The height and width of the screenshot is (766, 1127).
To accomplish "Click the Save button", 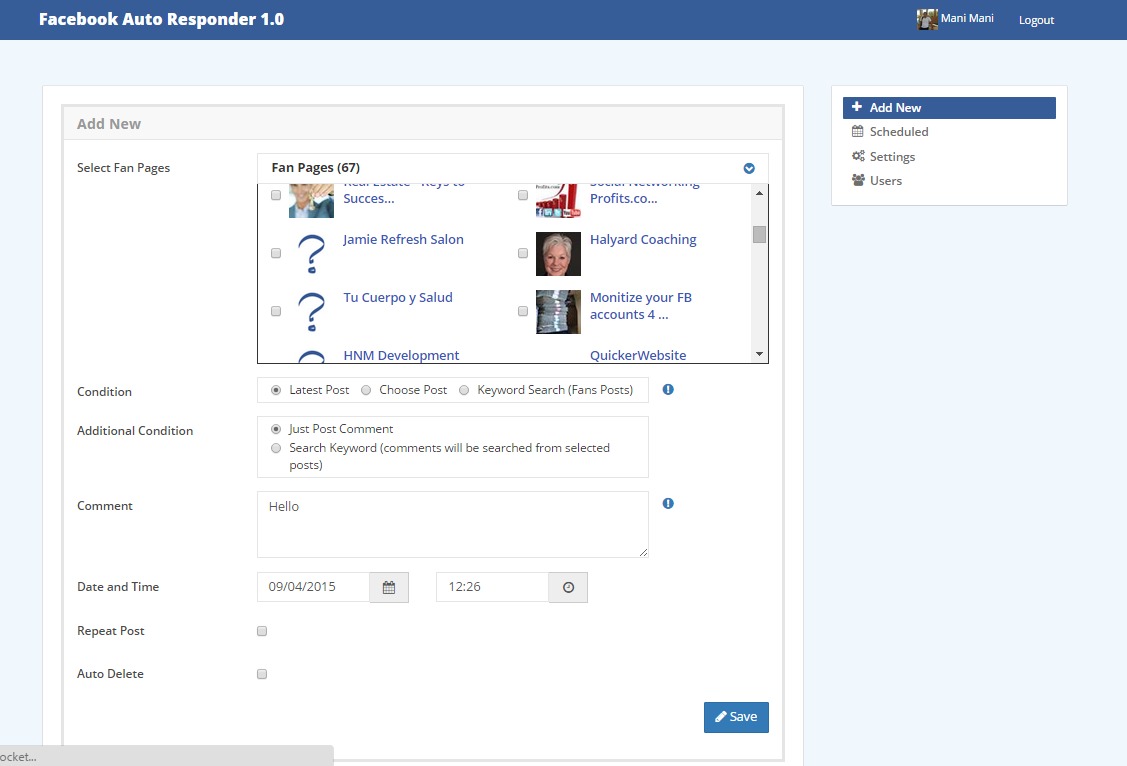I will click(736, 717).
